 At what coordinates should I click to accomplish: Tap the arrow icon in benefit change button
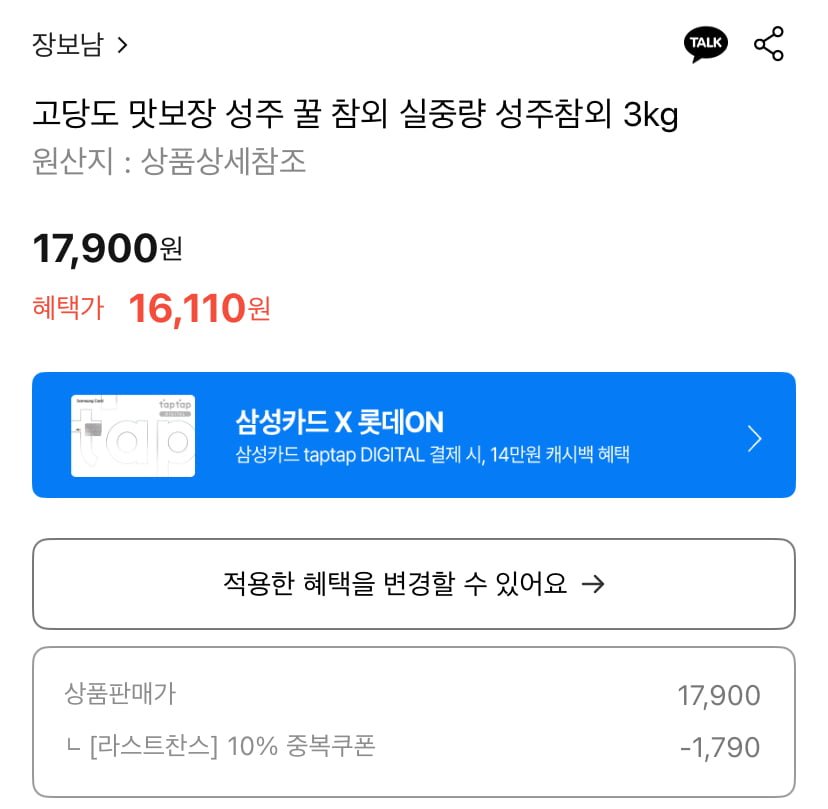click(593, 585)
